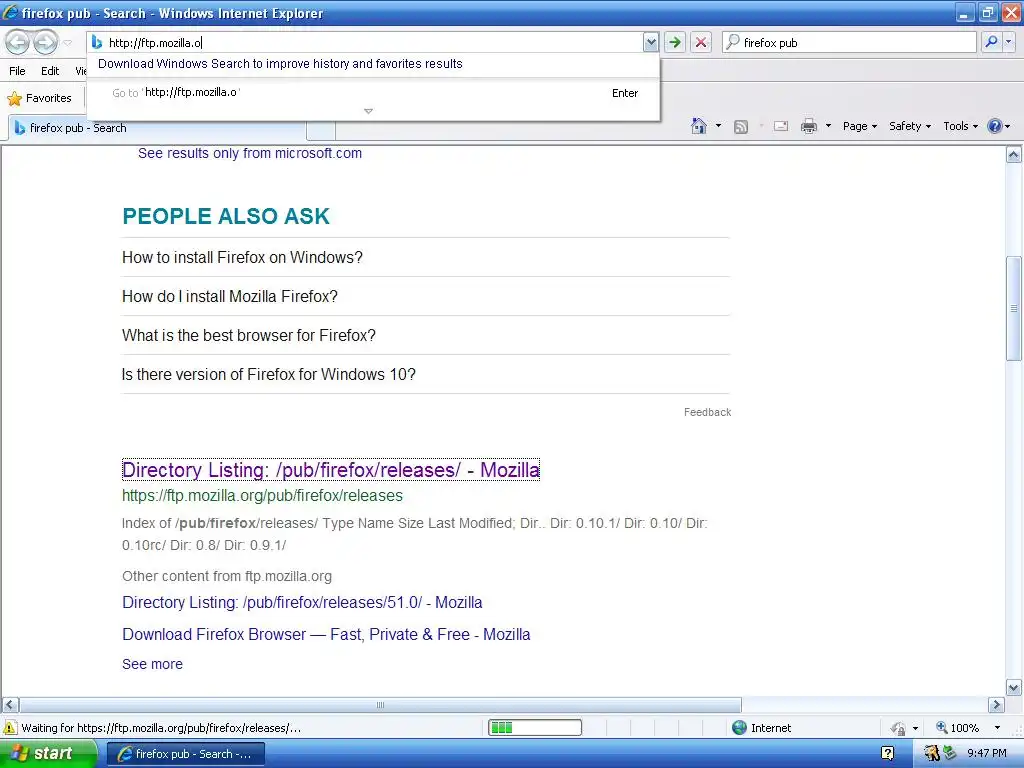The image size is (1024, 768).
Task: Click the red Stop loading button
Action: pyautogui.click(x=701, y=42)
